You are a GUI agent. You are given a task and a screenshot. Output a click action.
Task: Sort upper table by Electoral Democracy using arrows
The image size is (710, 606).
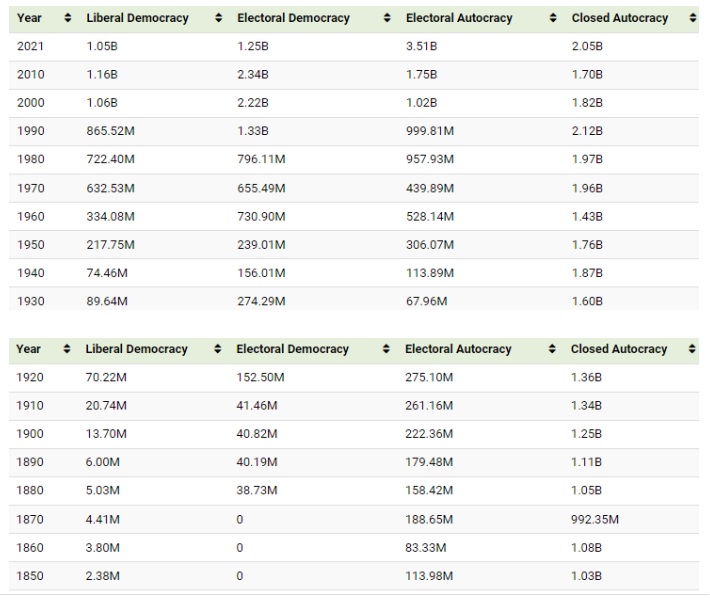point(388,18)
